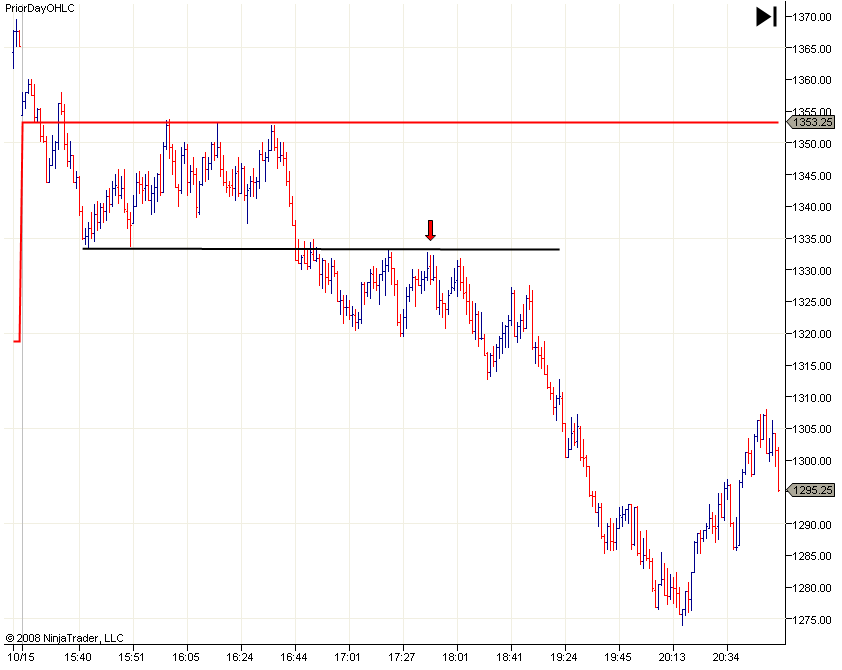Screen dimensions: 842x670
Task: Select the PriorDayOHLC indicator label
Action: [x=40, y=8]
